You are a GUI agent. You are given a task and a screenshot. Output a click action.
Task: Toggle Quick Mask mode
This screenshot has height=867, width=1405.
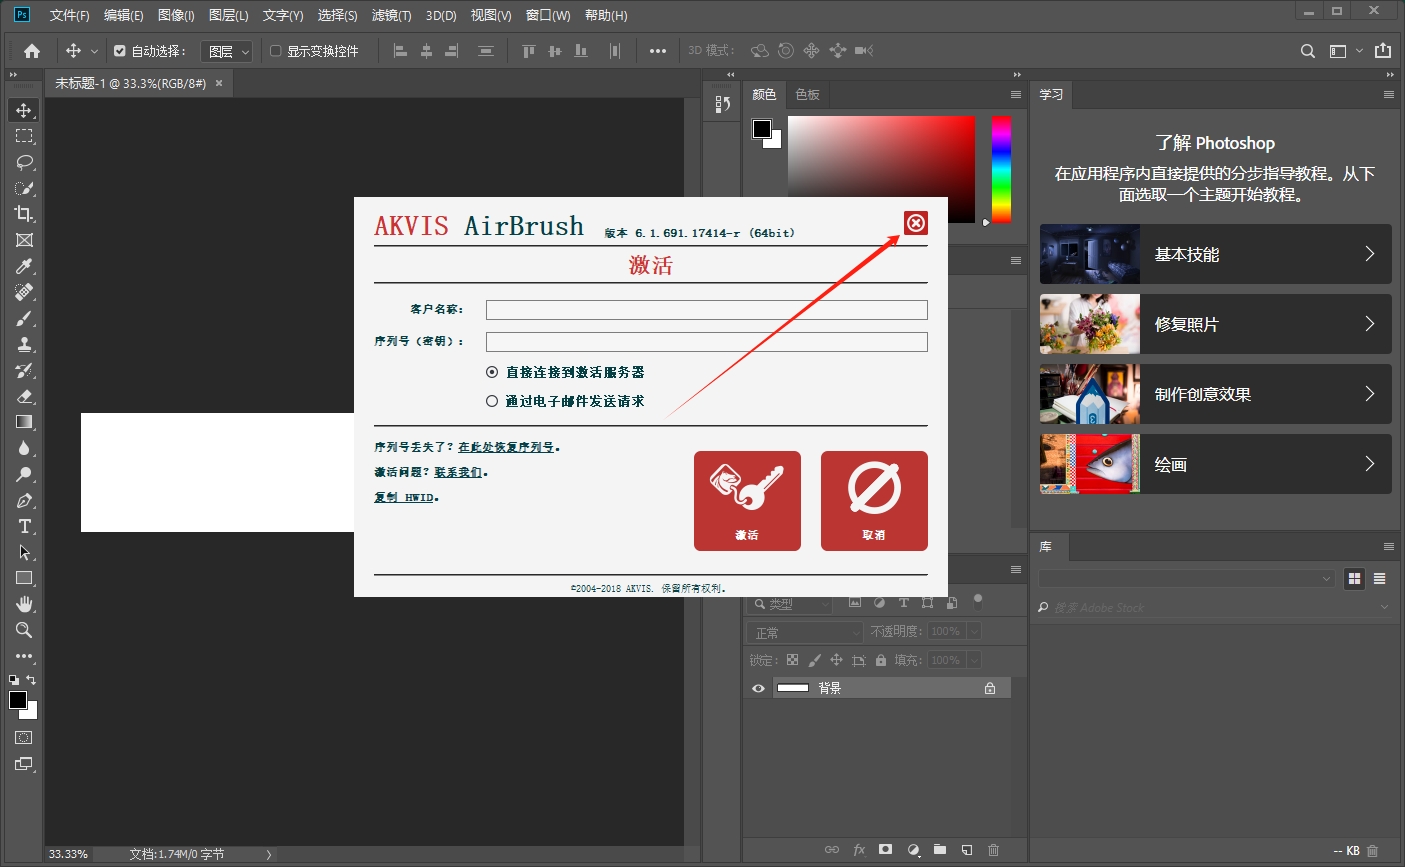24,737
